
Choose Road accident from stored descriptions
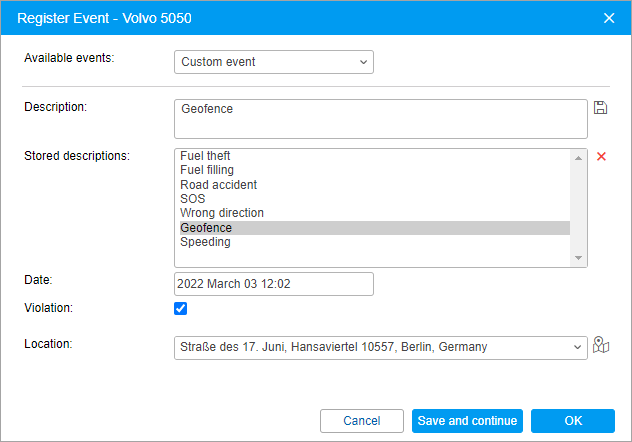(374, 185)
